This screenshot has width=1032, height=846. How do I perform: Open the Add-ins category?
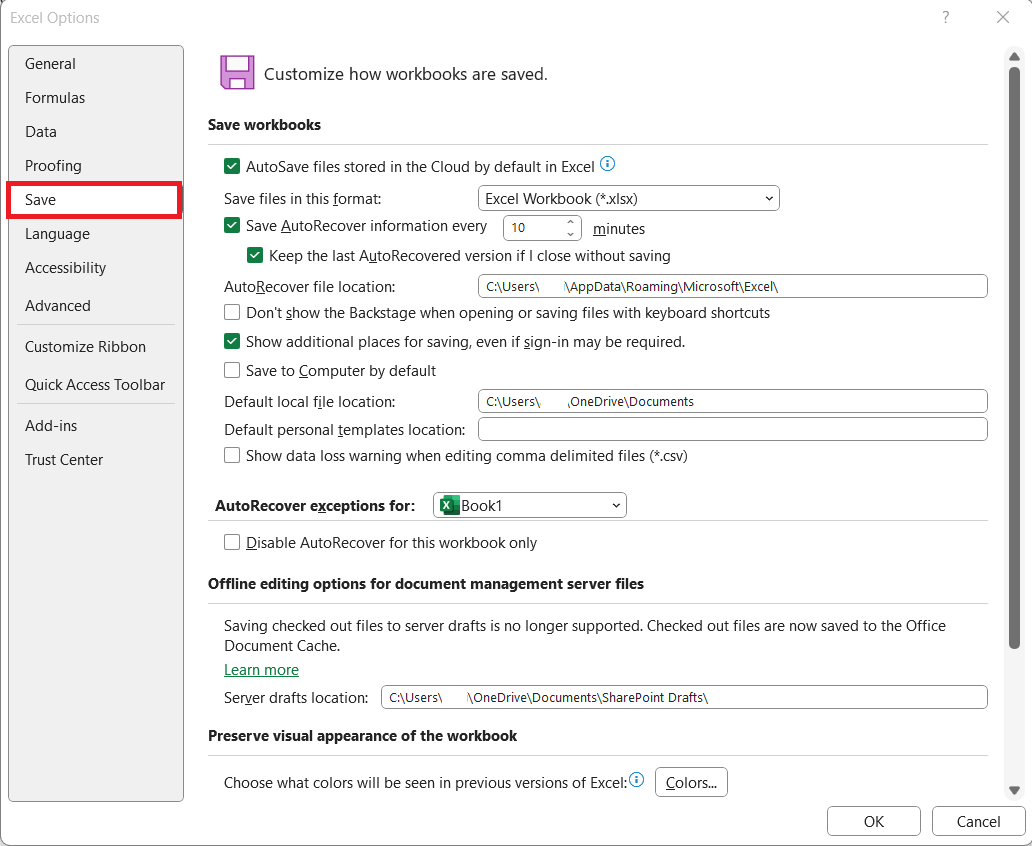[x=95, y=426]
